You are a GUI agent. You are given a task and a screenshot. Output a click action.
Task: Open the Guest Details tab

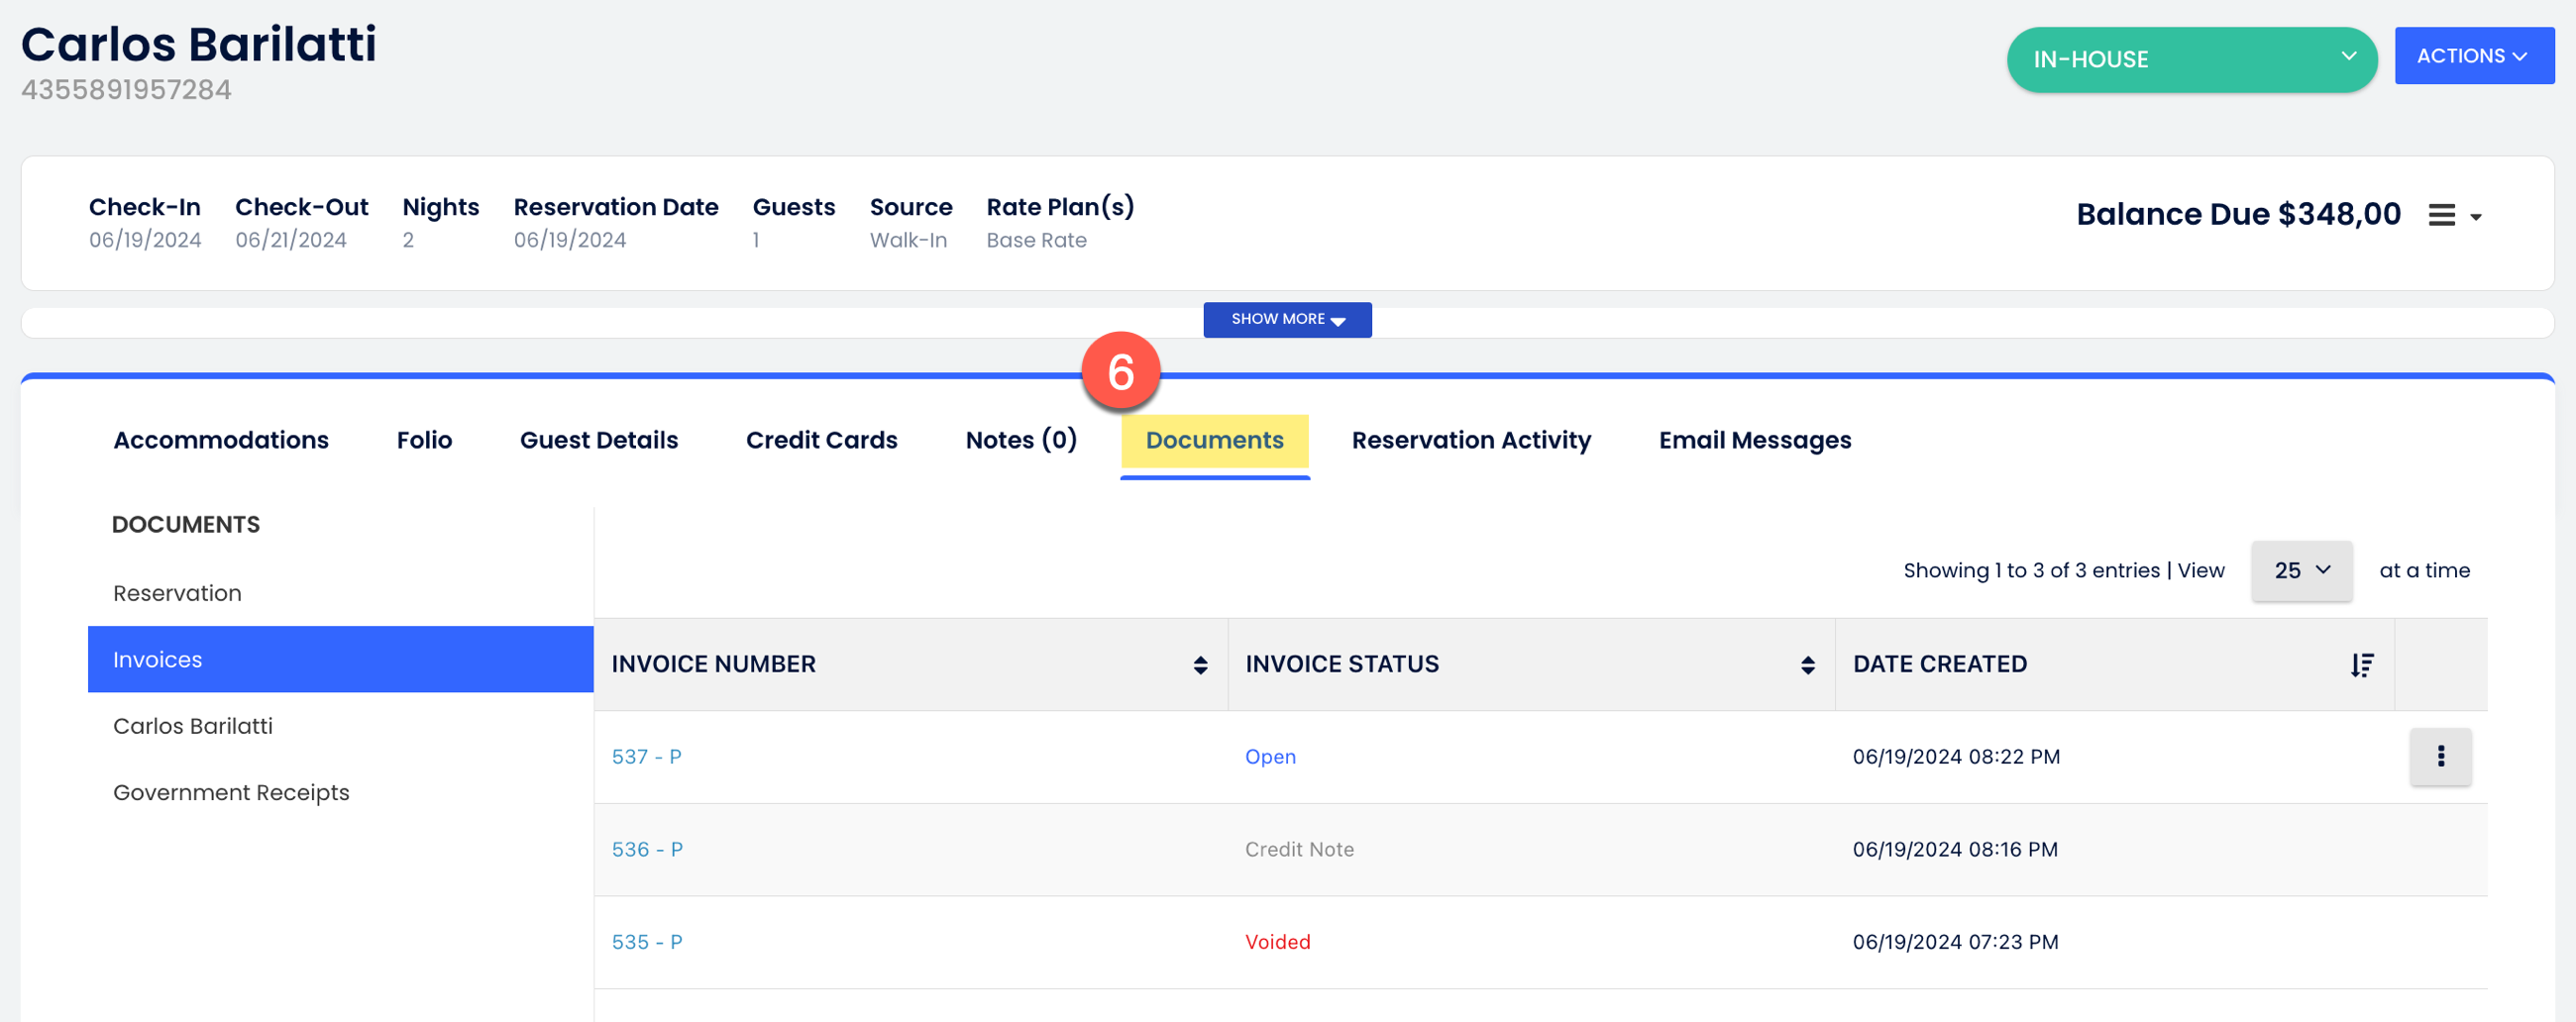pyautogui.click(x=598, y=440)
